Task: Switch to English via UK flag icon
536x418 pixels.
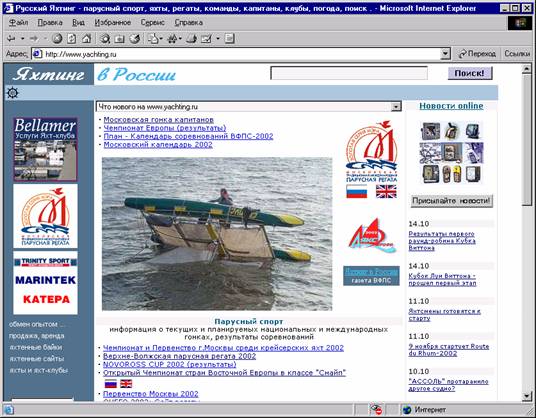Action: (386, 191)
